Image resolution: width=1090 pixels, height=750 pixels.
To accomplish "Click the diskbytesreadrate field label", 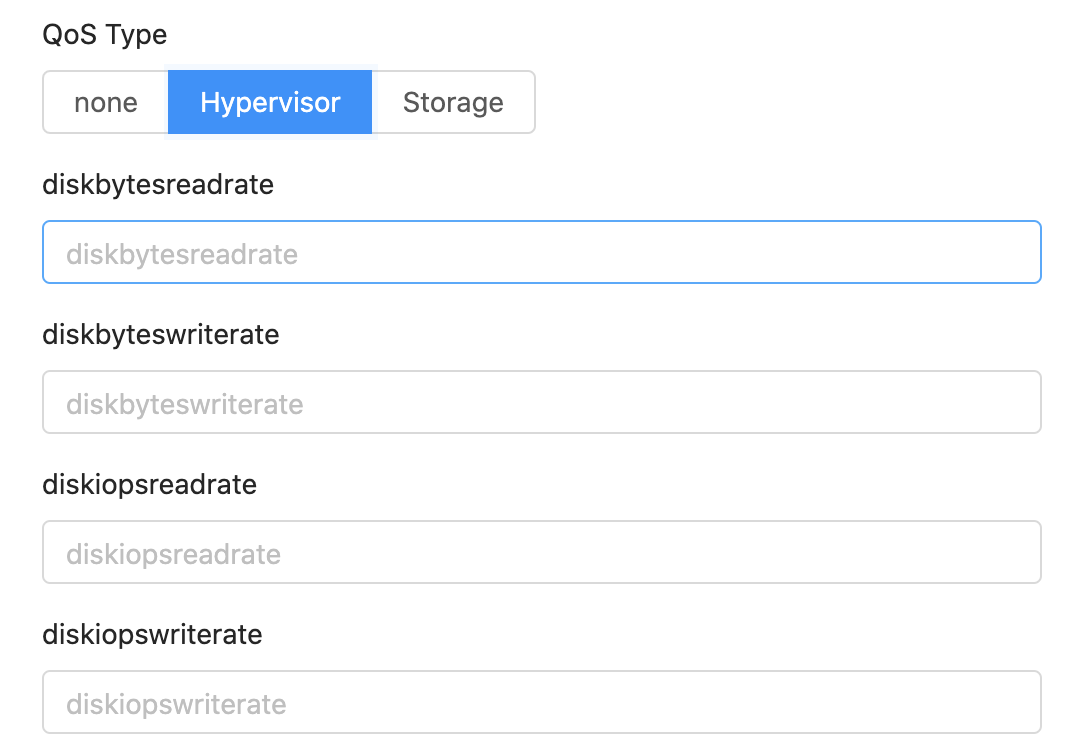I will tap(156, 185).
